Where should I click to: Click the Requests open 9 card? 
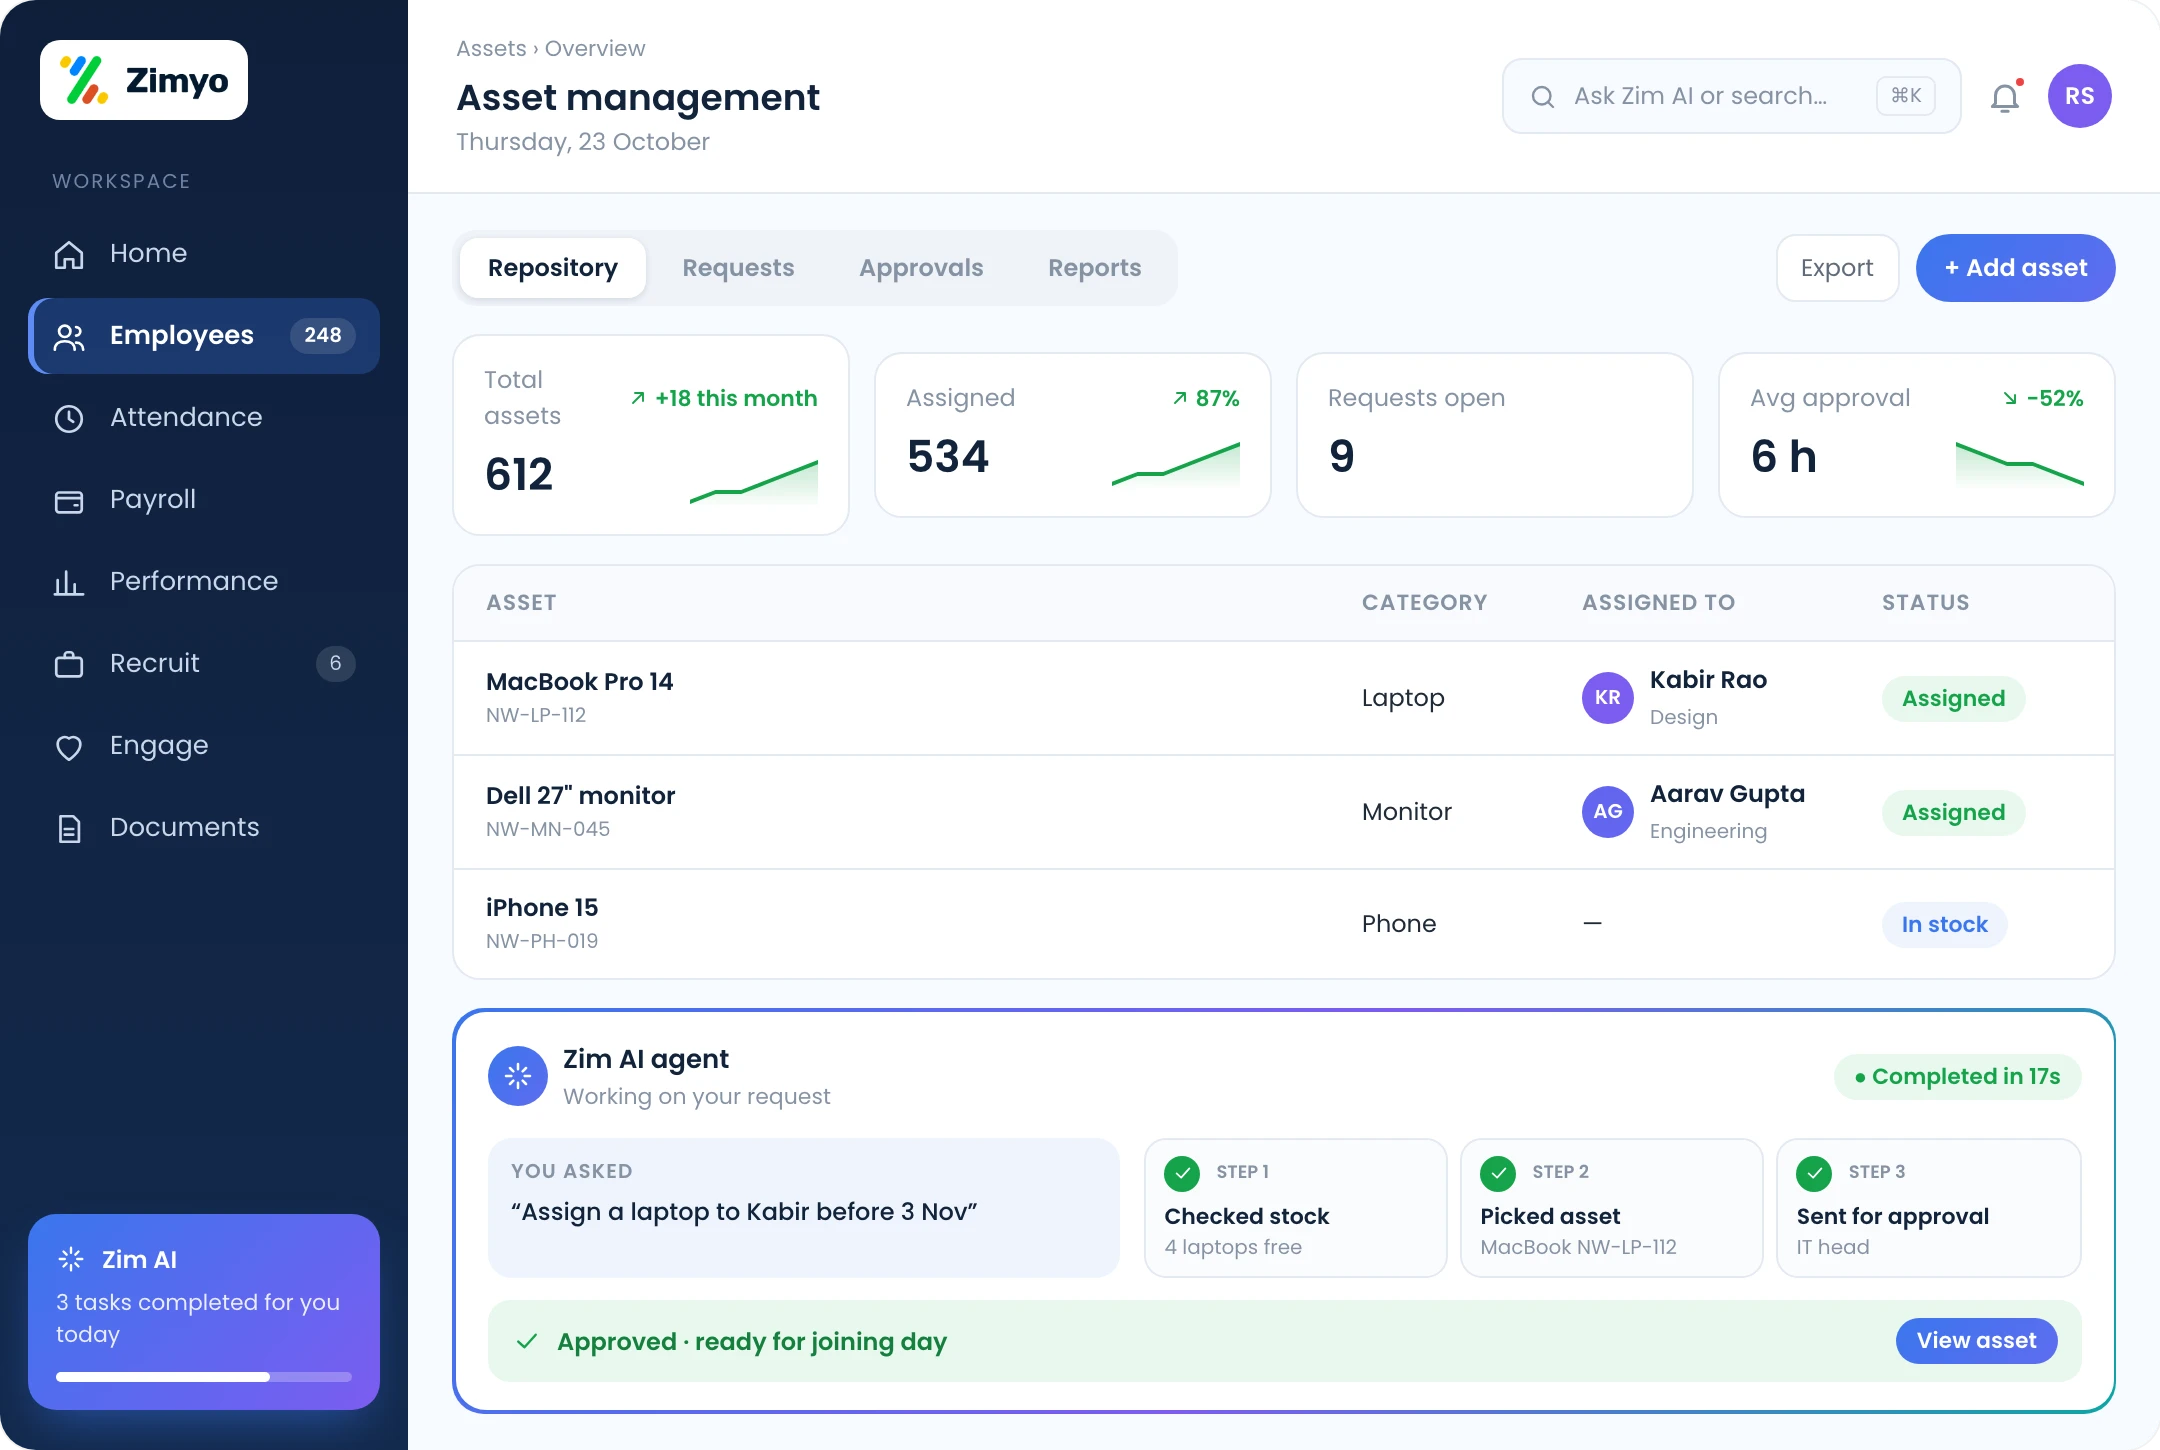pyautogui.click(x=1495, y=435)
